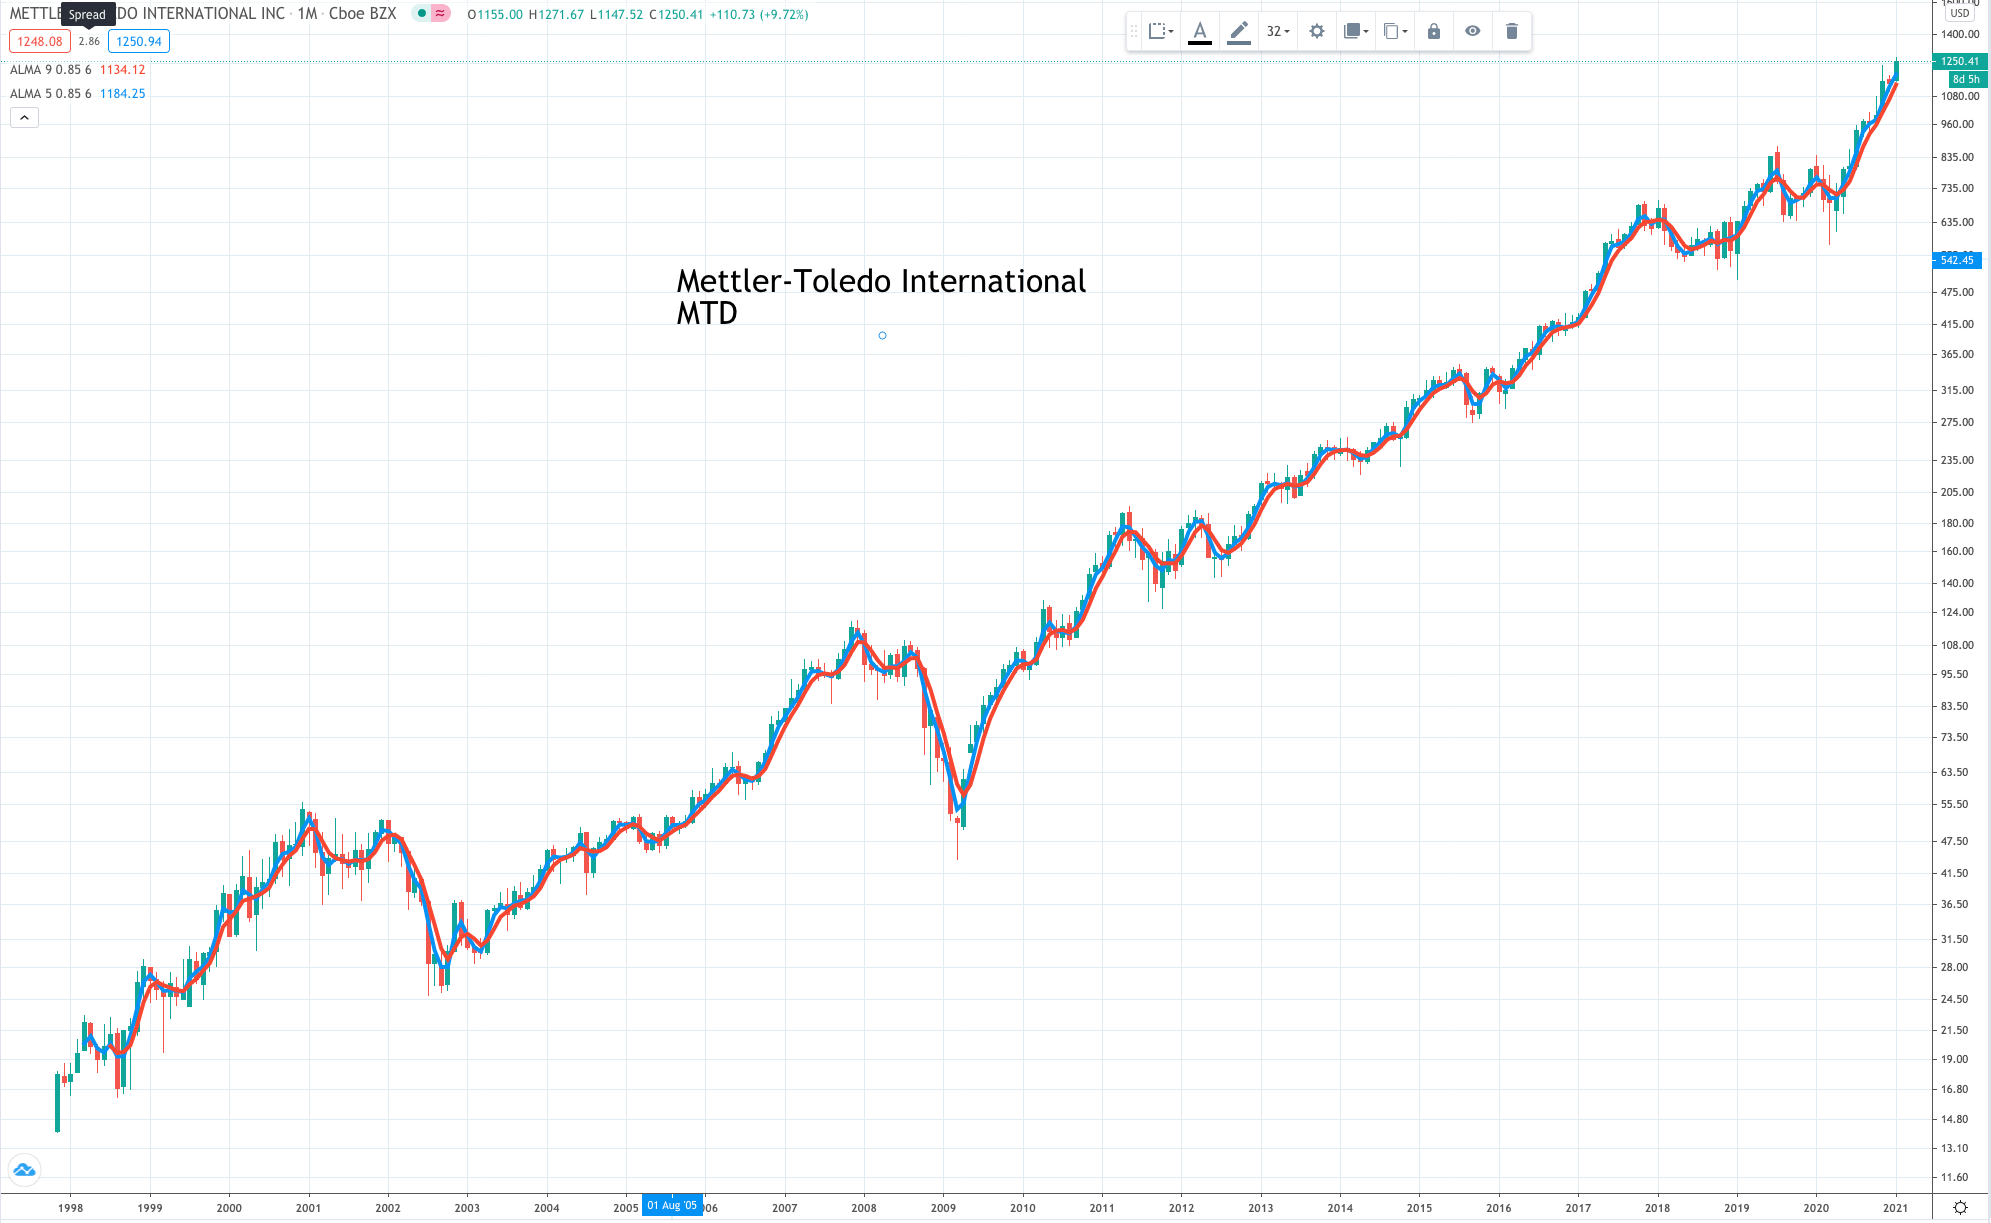Click the spread value 2.86

89,41
